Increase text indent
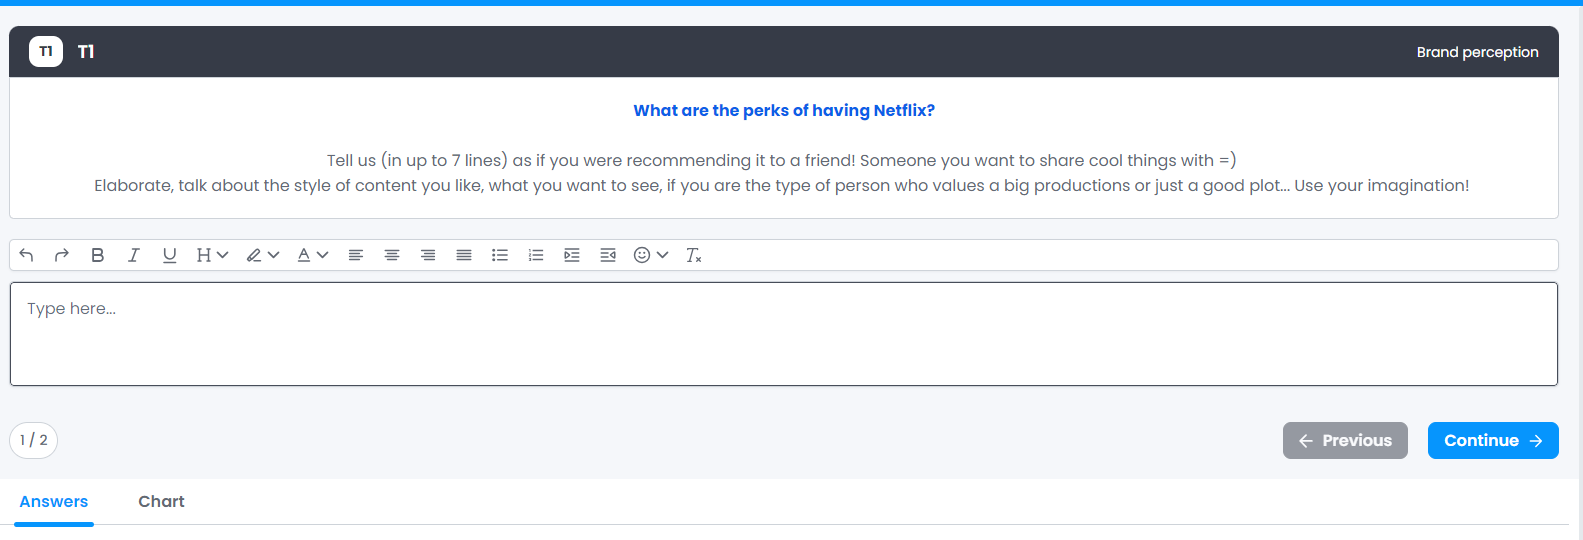The width and height of the screenshot is (1583, 540). [572, 255]
